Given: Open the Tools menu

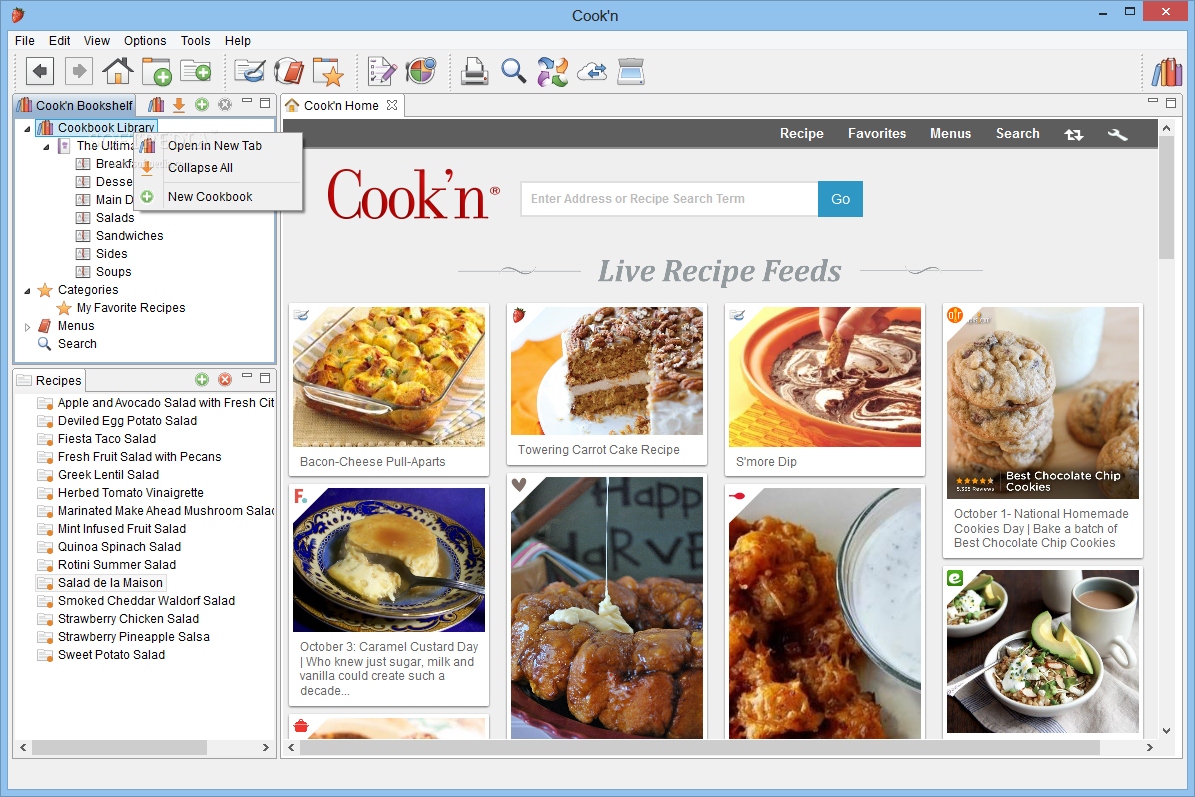Looking at the screenshot, I should coord(195,40).
